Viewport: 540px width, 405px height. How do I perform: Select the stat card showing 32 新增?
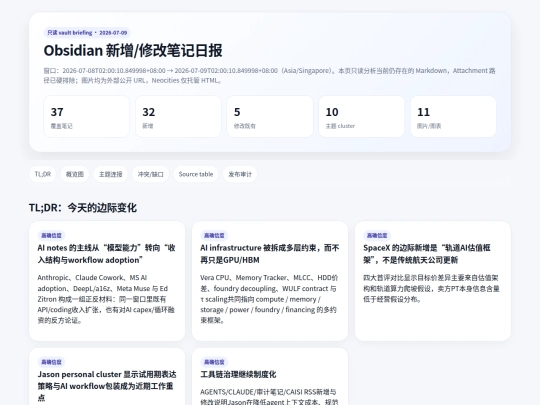point(178,116)
